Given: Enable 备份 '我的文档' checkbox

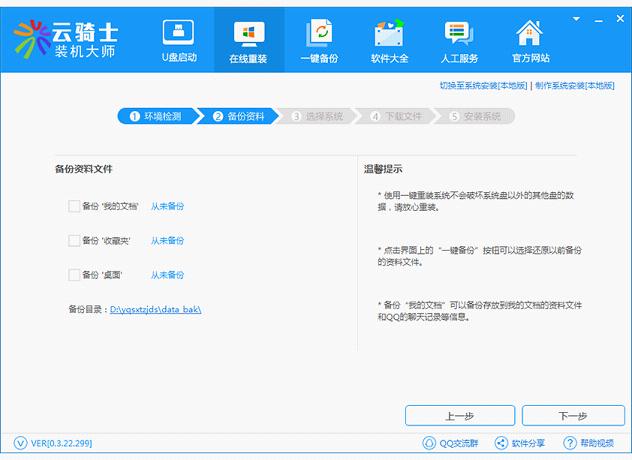Looking at the screenshot, I should [x=74, y=206].
